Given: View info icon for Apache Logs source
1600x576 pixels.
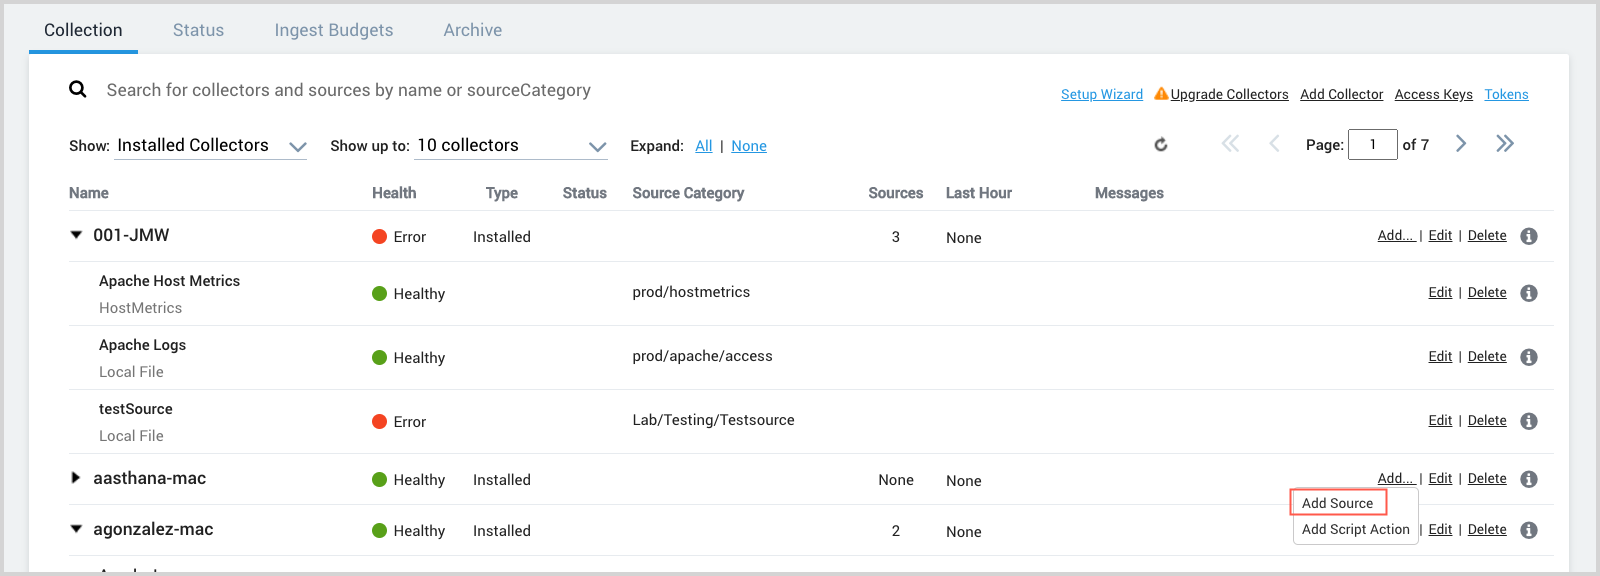Looking at the screenshot, I should click(1528, 357).
